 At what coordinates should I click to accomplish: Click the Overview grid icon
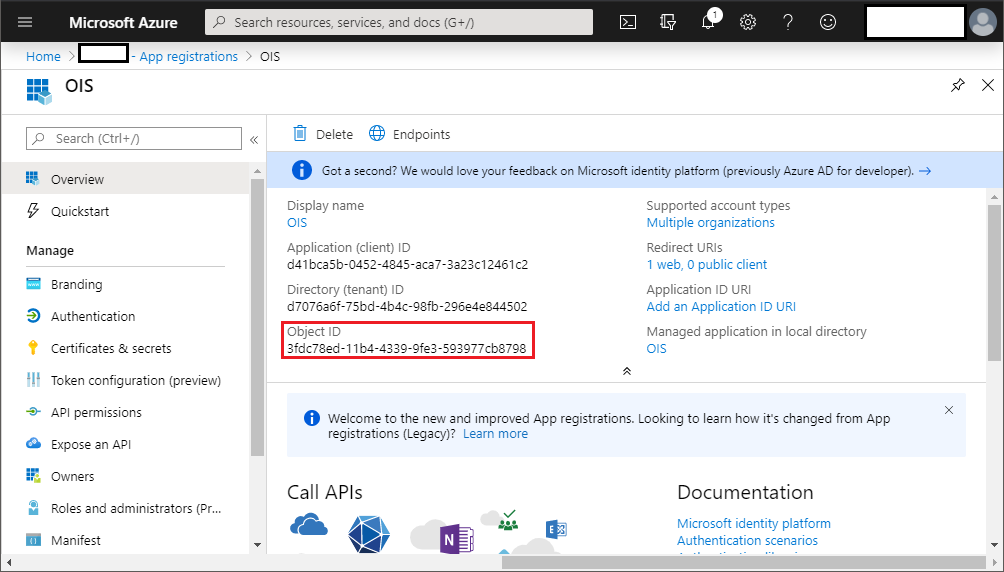pyautogui.click(x=33, y=179)
